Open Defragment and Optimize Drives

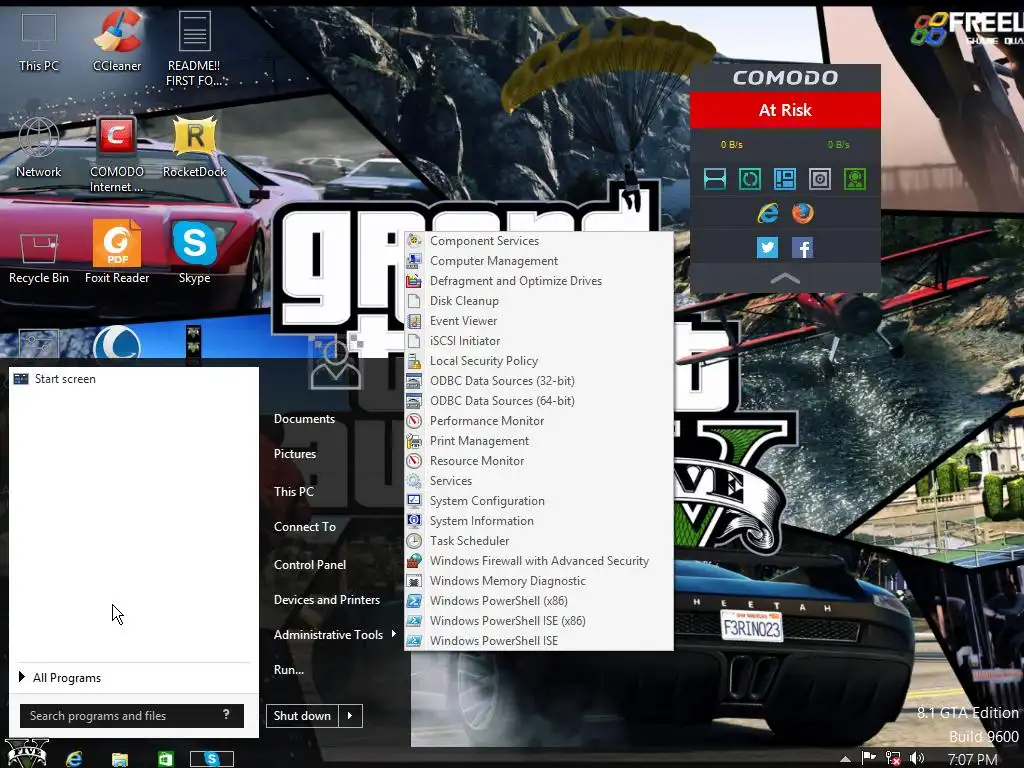(539, 281)
